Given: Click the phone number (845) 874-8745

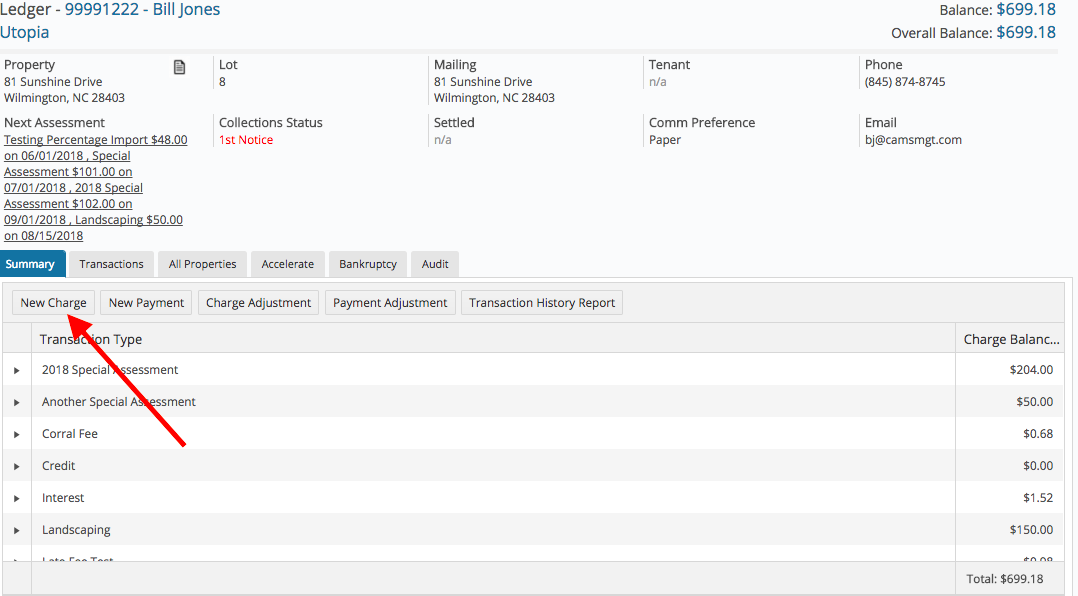Looking at the screenshot, I should [905, 82].
